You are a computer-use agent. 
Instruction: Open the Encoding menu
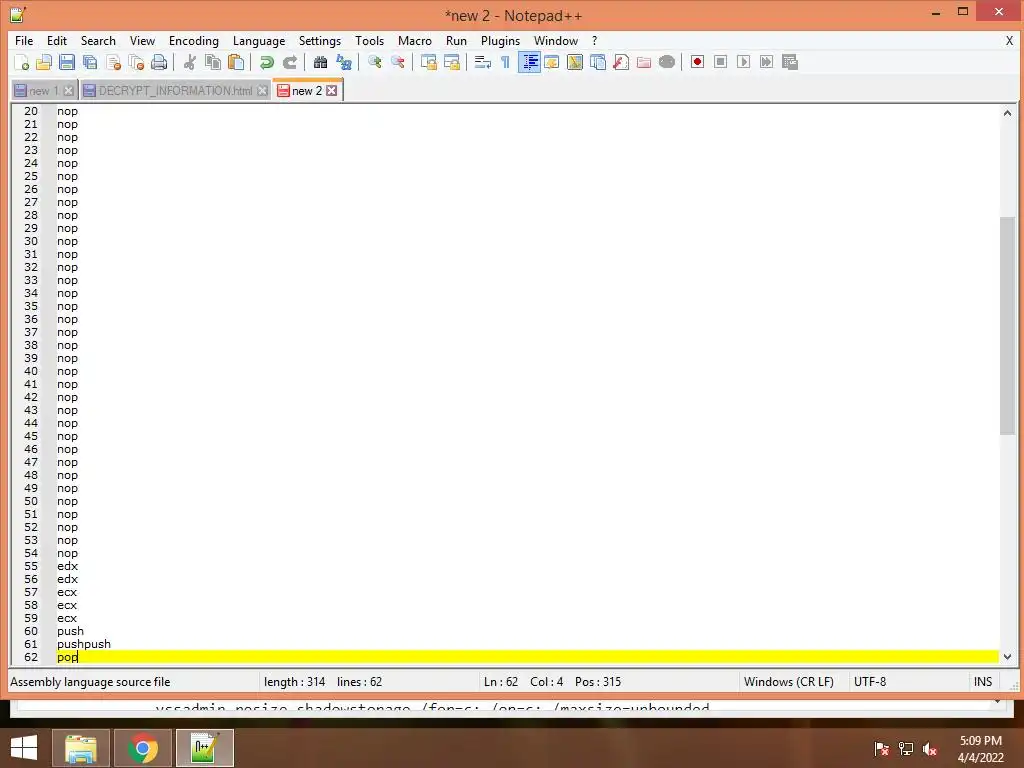tap(193, 40)
